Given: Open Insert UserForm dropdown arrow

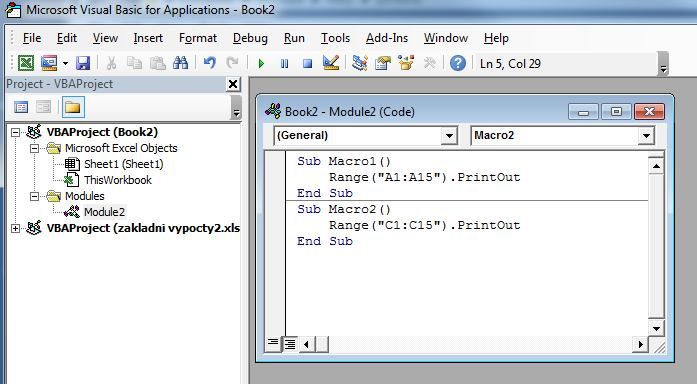Looking at the screenshot, I should 65,63.
